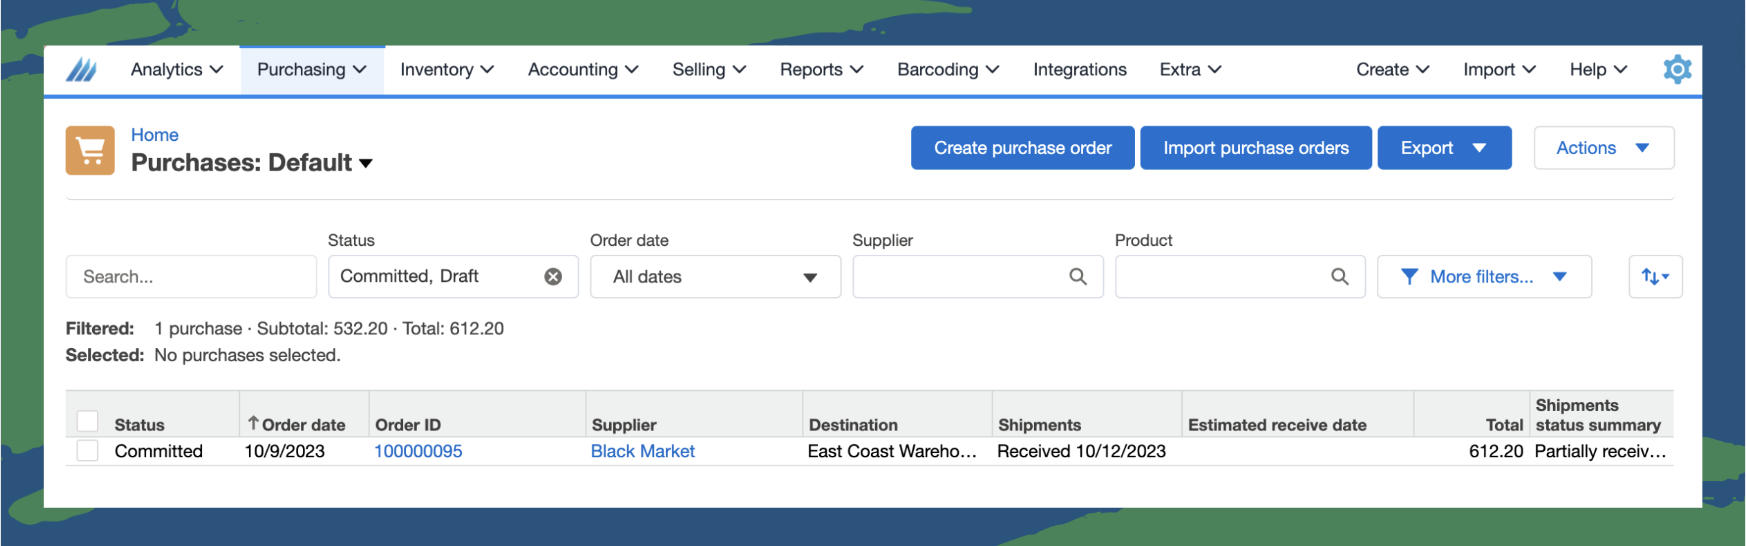
Task: Click the Product search magnifier icon
Action: tap(1340, 277)
